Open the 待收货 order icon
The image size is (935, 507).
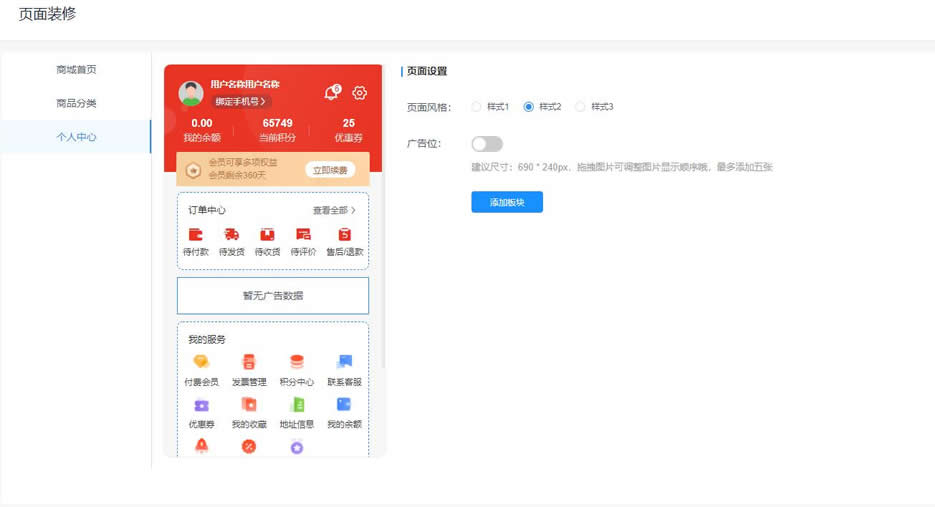pyautogui.click(x=267, y=234)
